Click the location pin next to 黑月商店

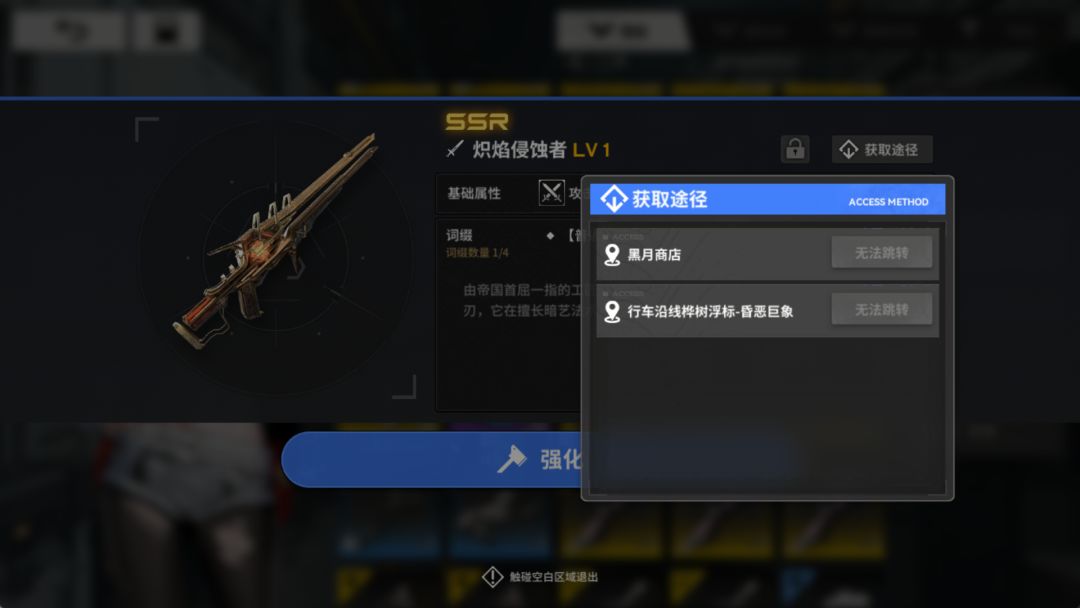coord(612,255)
